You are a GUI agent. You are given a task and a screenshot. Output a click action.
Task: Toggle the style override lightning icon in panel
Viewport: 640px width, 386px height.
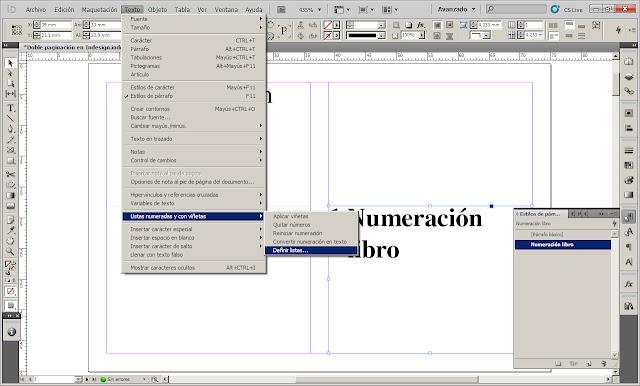tap(614, 224)
